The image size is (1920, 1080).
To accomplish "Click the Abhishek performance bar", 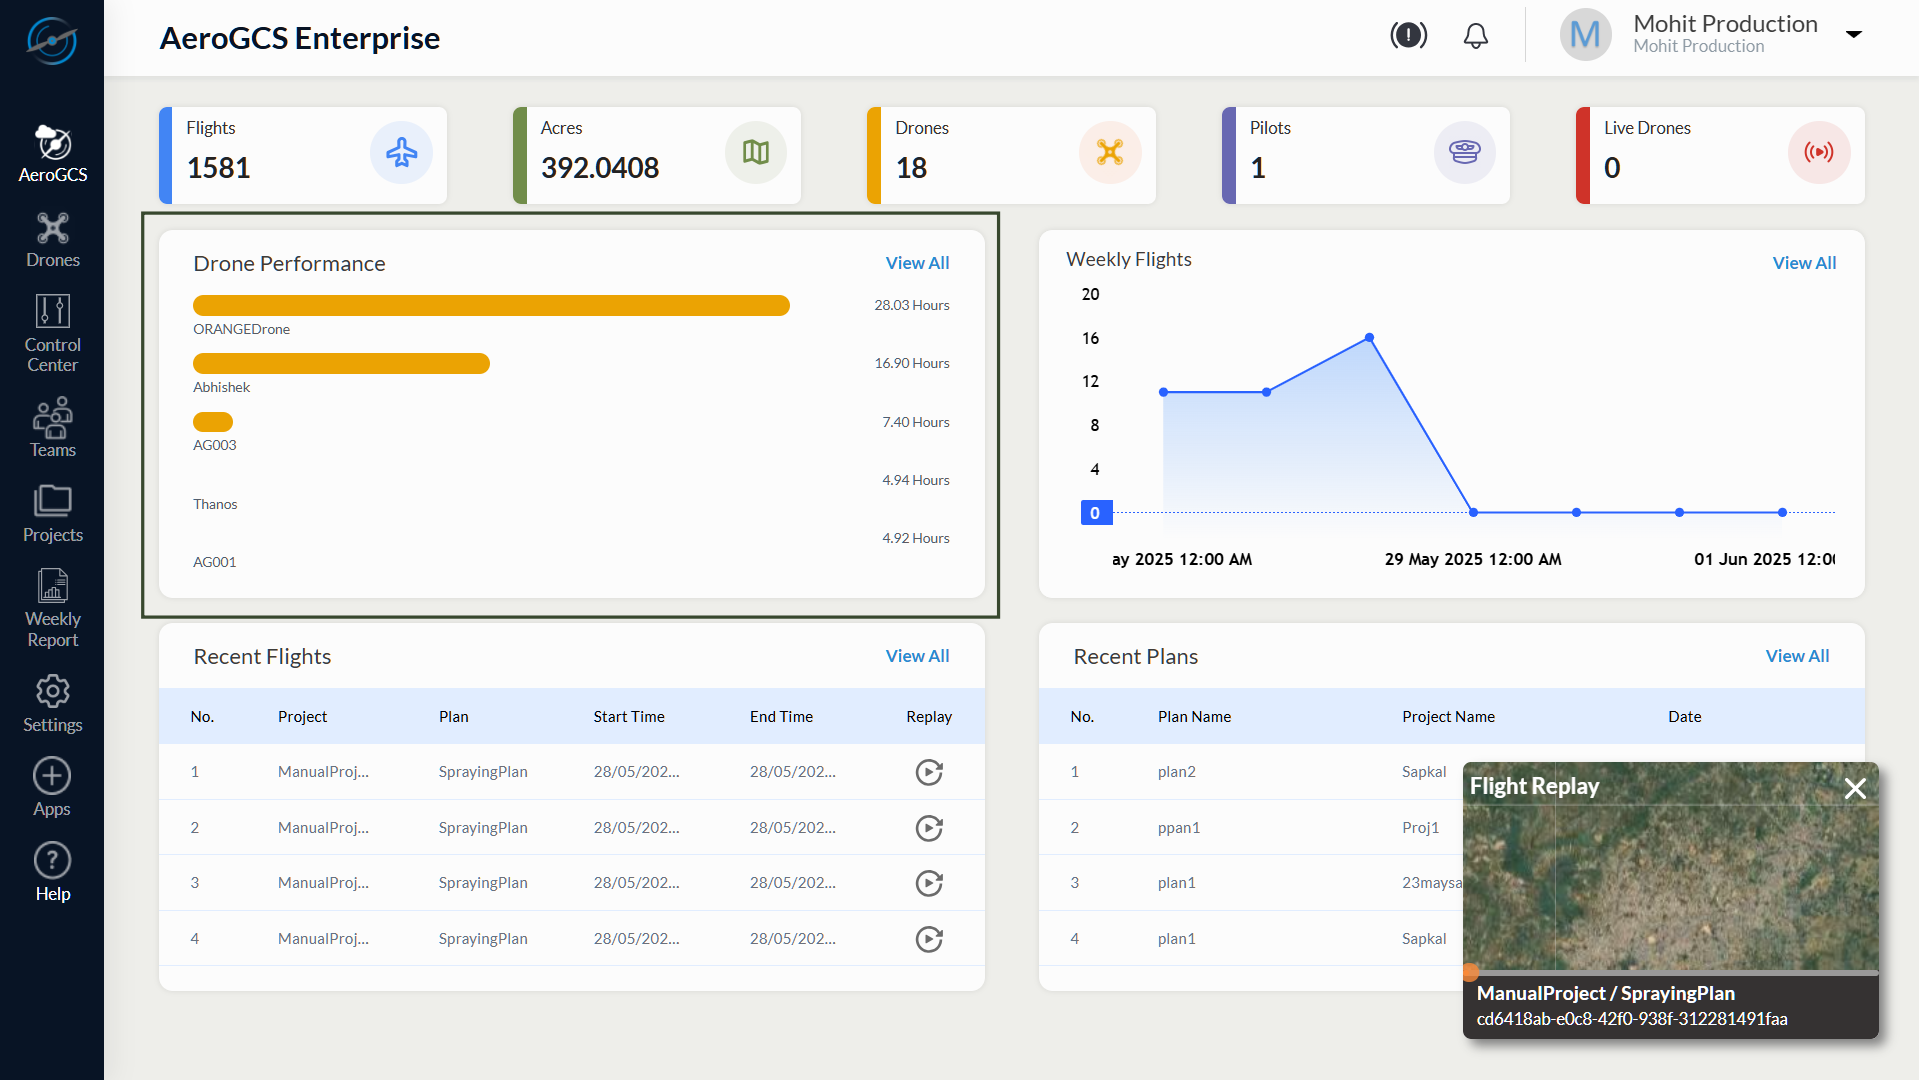I will pos(341,363).
